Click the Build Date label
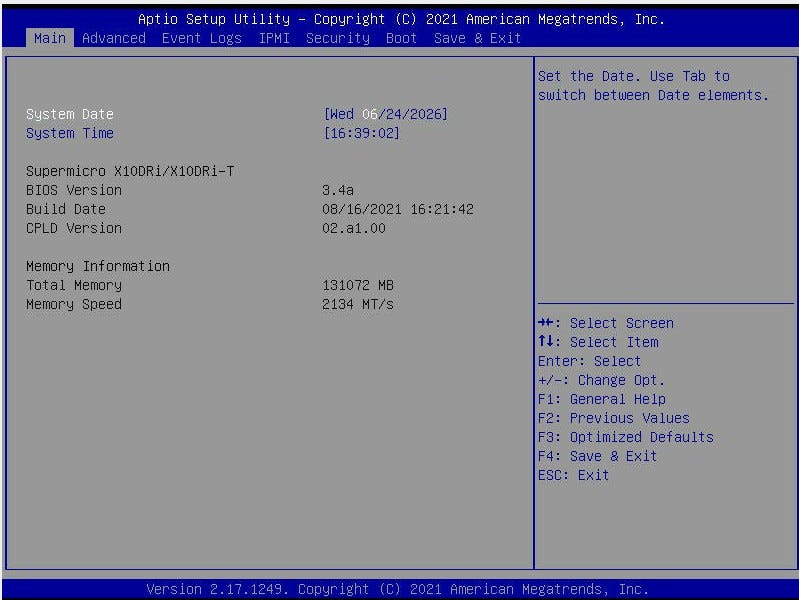The width and height of the screenshot is (799, 600). (66, 209)
